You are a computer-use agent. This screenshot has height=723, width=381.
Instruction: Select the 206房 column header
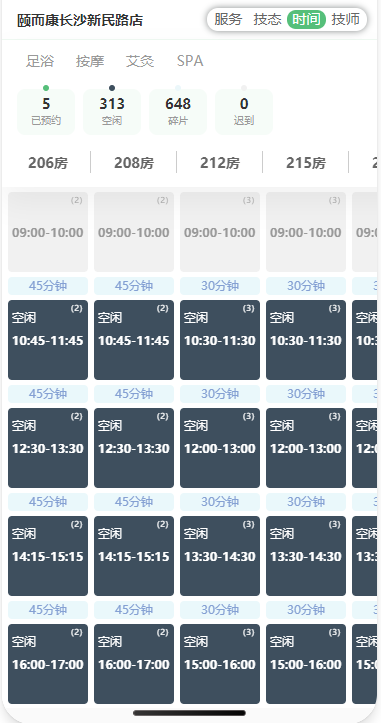click(x=48, y=163)
